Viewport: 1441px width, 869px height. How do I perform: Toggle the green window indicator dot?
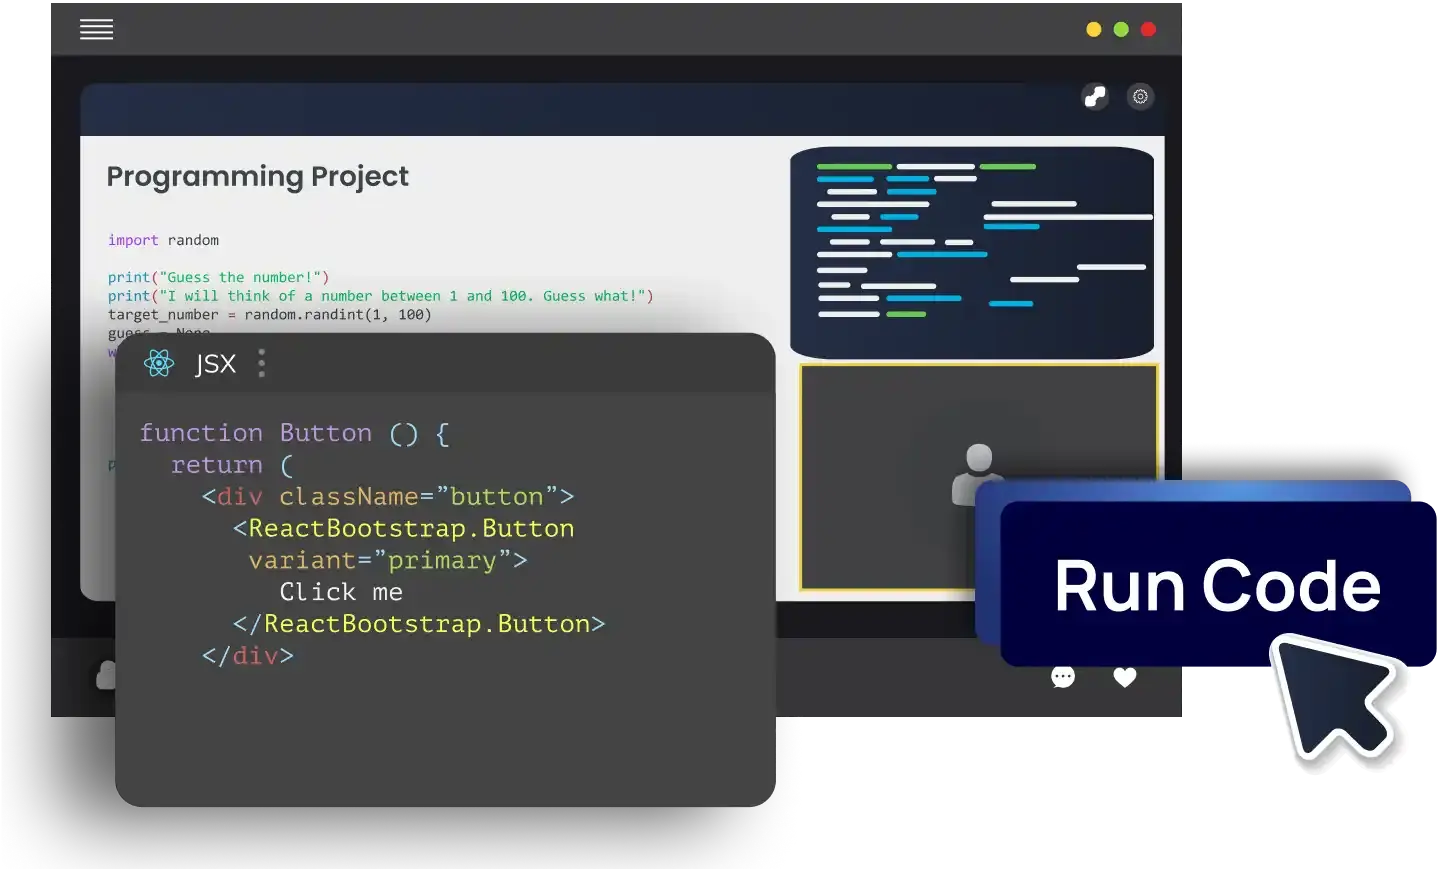[x=1120, y=29]
